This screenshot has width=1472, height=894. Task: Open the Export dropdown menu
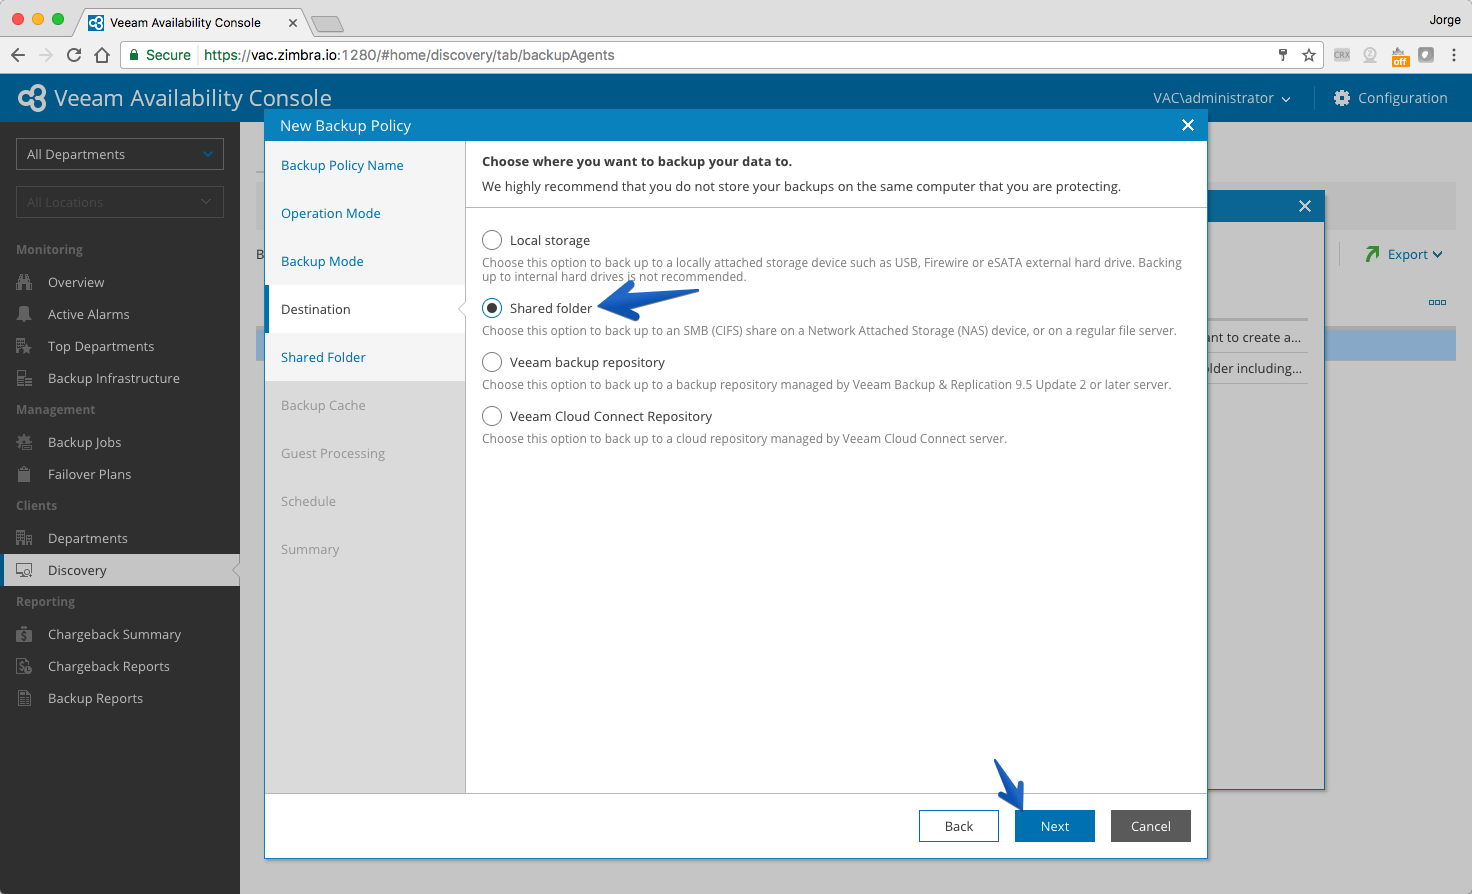point(1414,254)
